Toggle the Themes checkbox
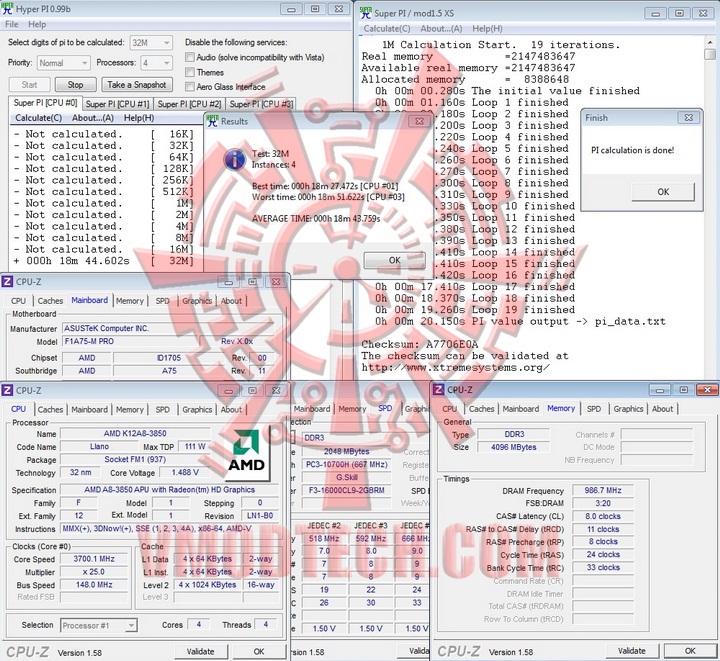 [190, 72]
